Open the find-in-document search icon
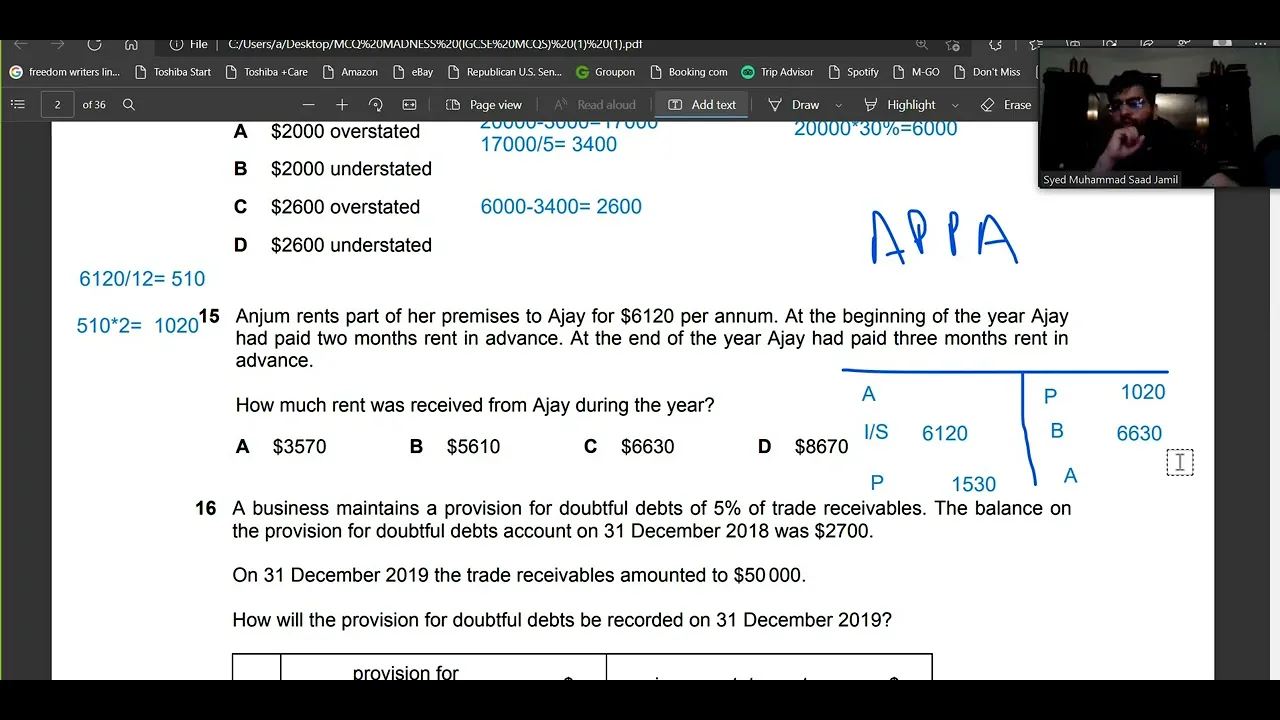Viewport: 1280px width, 720px height. pos(128,104)
